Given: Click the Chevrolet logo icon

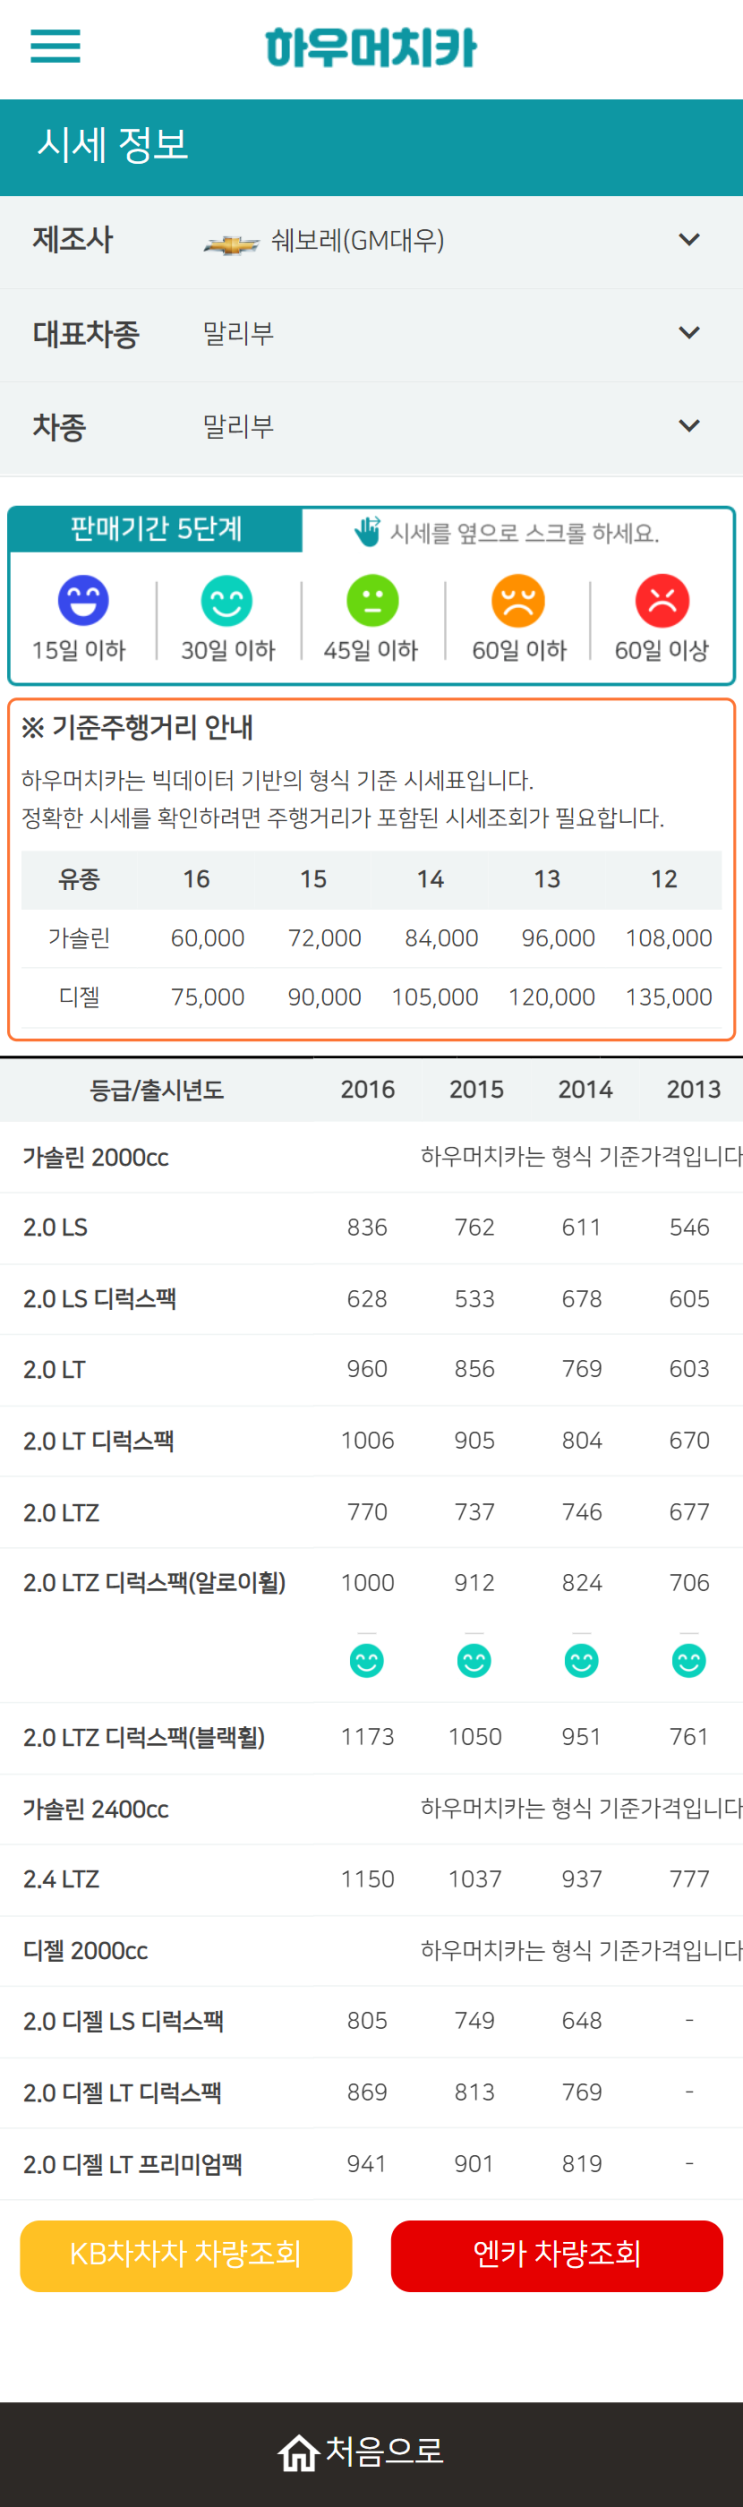Looking at the screenshot, I should [x=231, y=243].
